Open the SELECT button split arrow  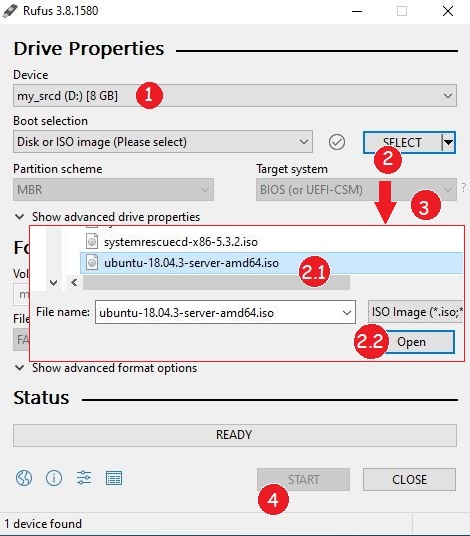(x=448, y=142)
